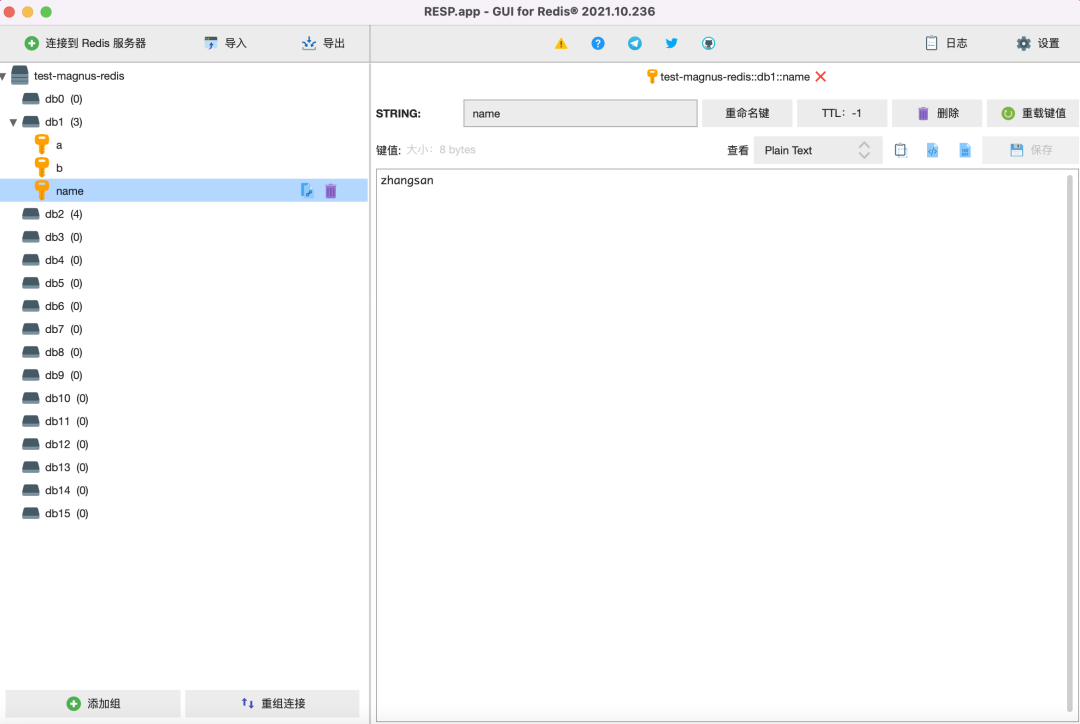Click the blue code file icon beside view selector

click(933, 150)
